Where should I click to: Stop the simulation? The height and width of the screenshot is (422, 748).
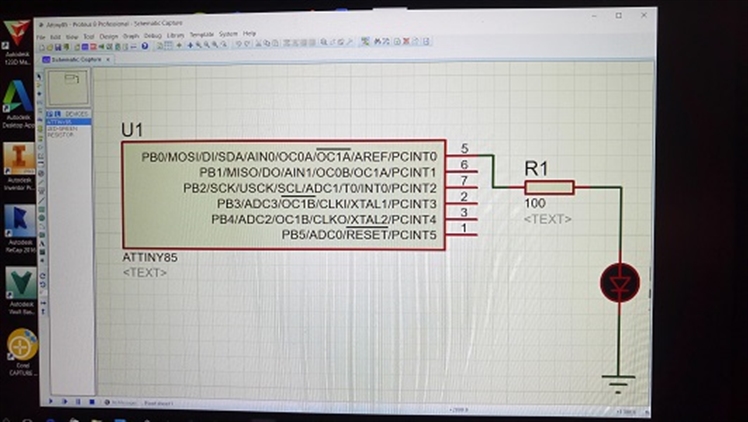click(x=92, y=402)
